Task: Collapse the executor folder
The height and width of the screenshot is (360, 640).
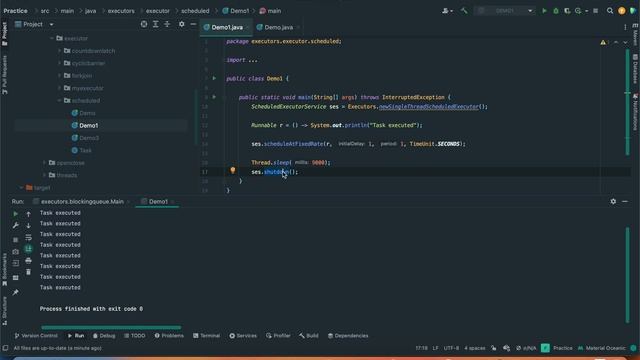Action: (52, 38)
